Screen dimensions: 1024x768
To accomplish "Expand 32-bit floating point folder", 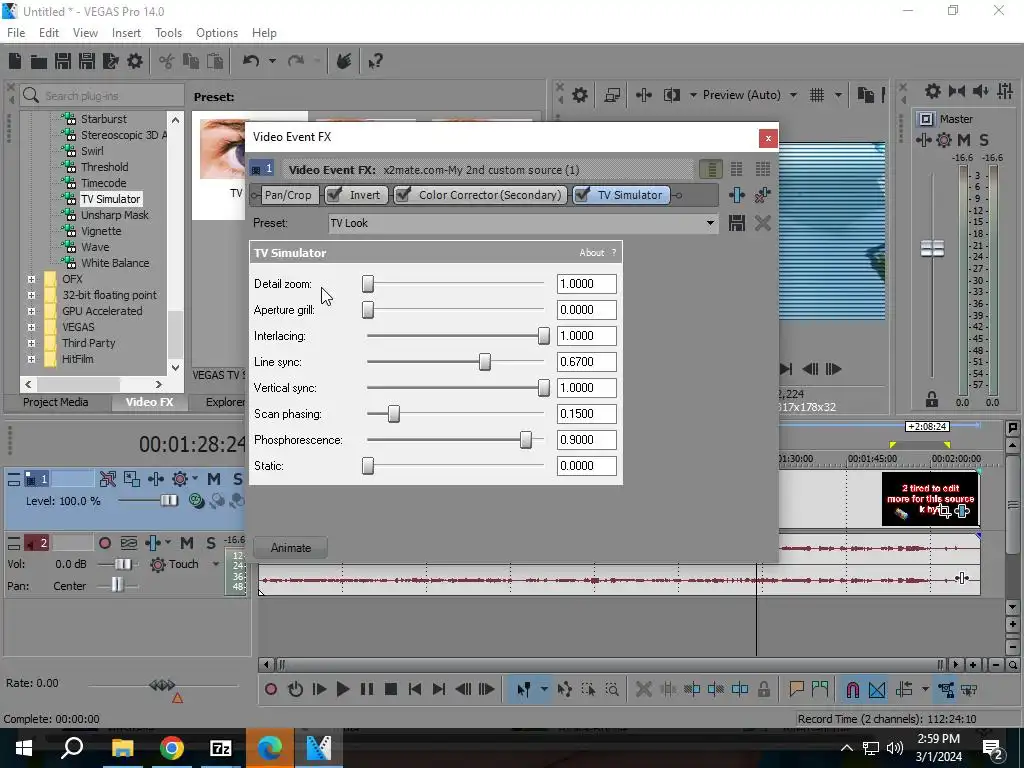I will (31, 295).
